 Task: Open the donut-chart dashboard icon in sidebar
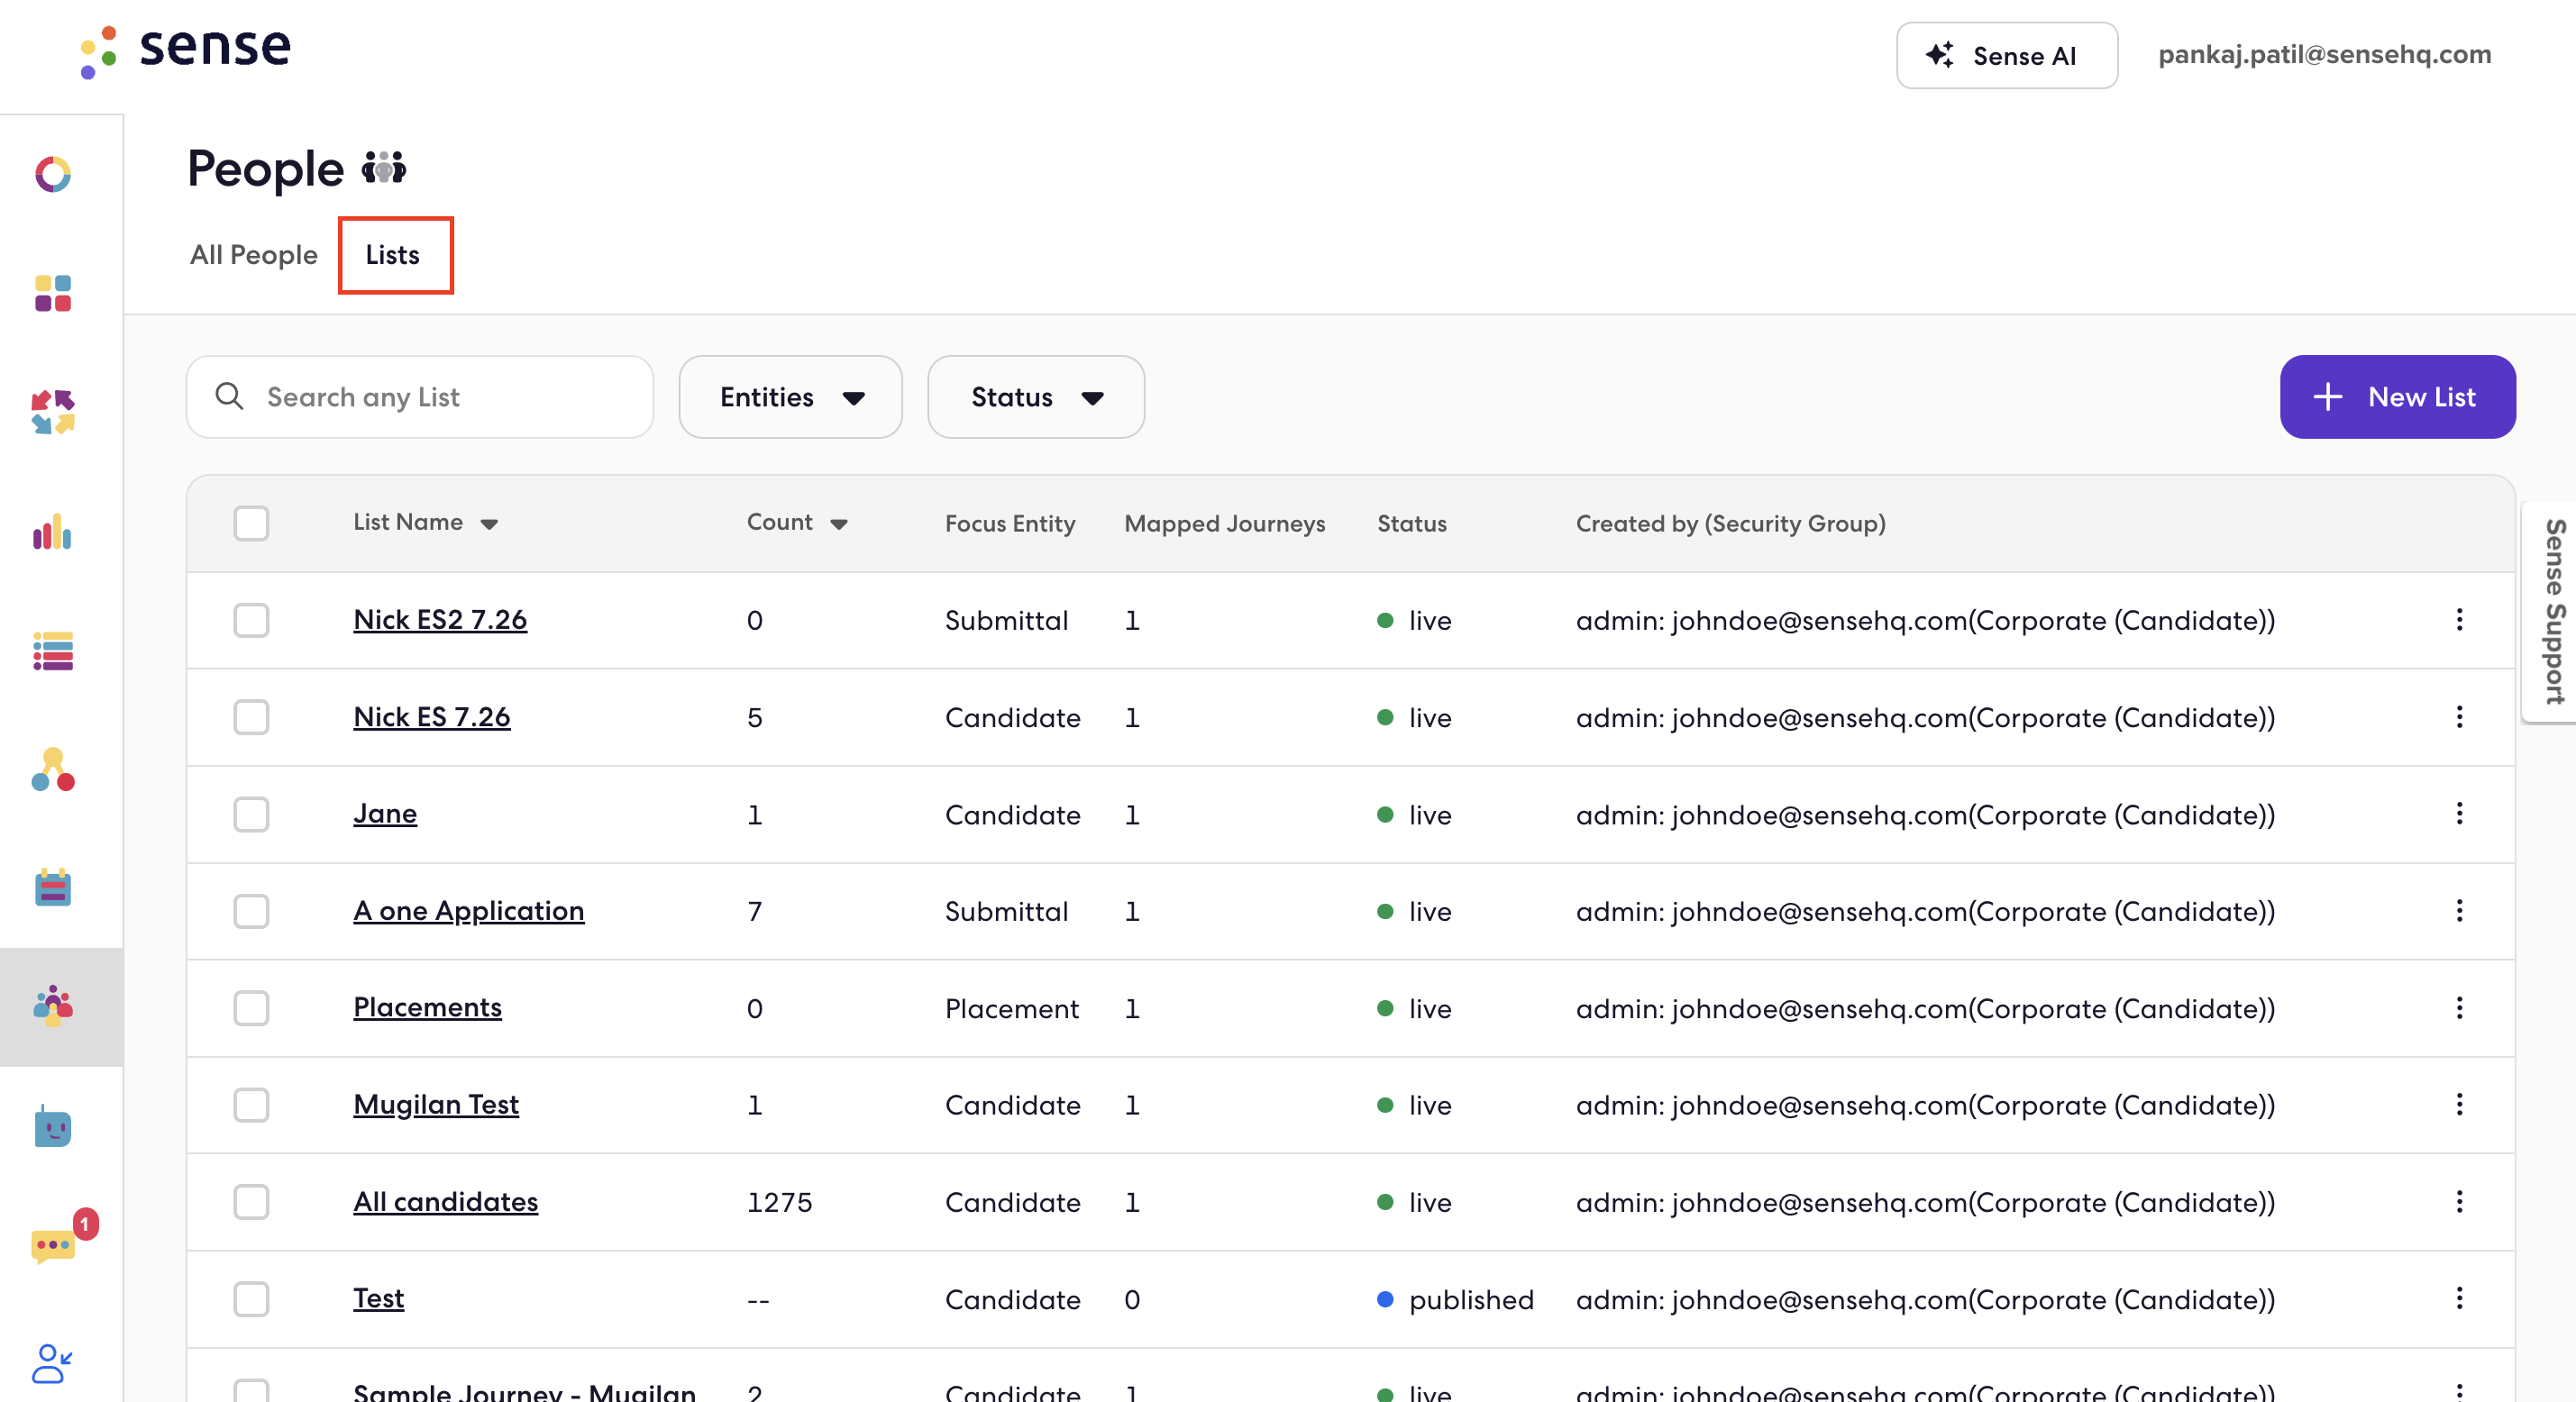pyautogui.click(x=53, y=174)
